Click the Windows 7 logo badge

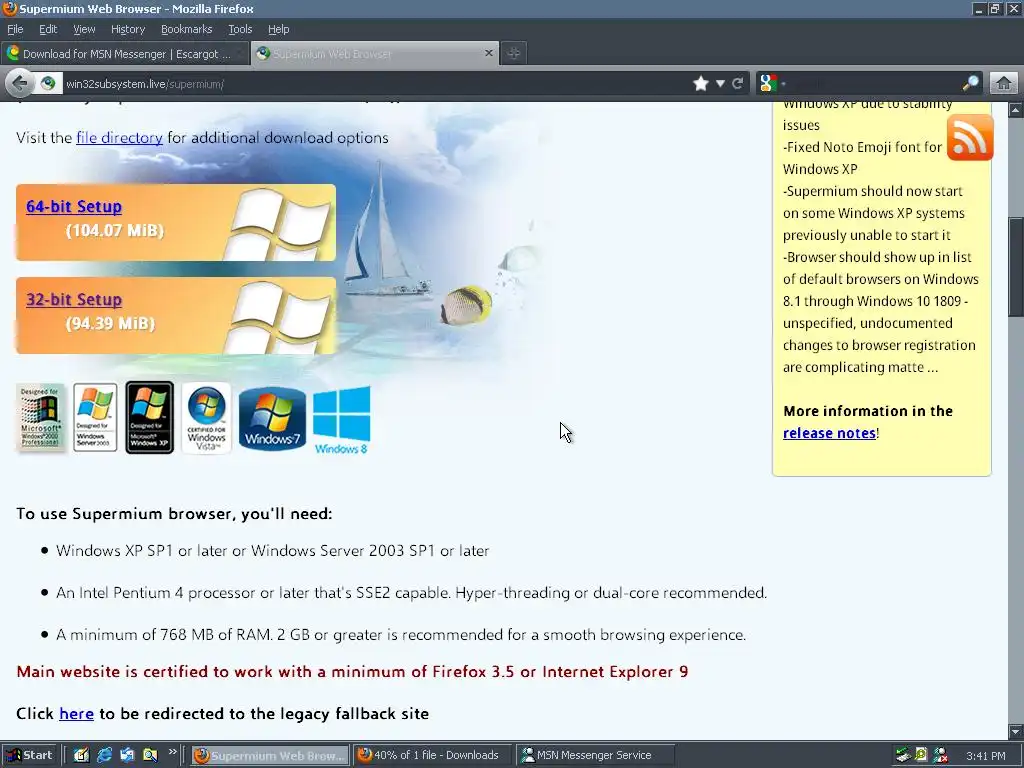pyautogui.click(x=272, y=418)
